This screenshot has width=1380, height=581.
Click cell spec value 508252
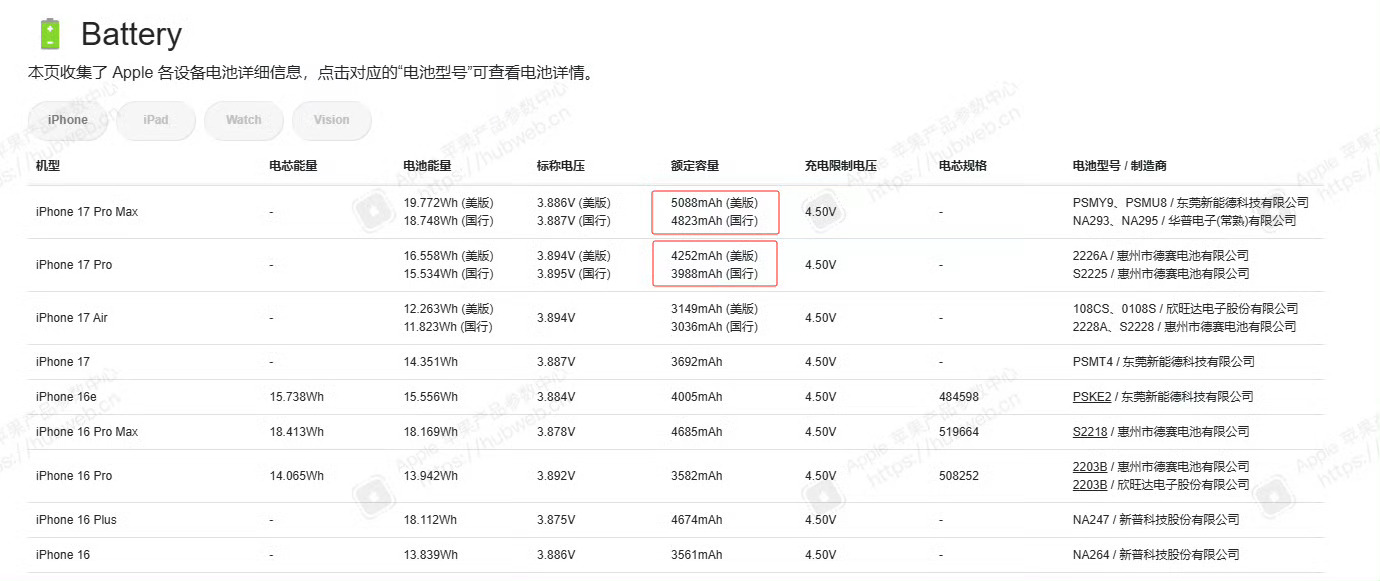tap(959, 476)
